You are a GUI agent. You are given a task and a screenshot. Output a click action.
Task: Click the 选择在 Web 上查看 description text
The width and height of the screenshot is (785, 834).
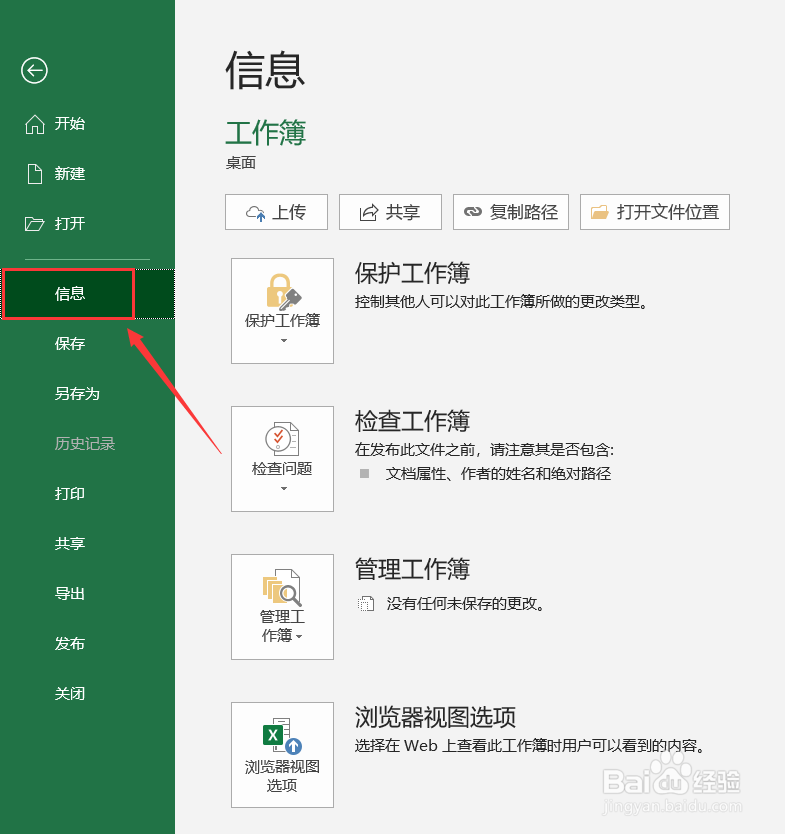point(530,746)
